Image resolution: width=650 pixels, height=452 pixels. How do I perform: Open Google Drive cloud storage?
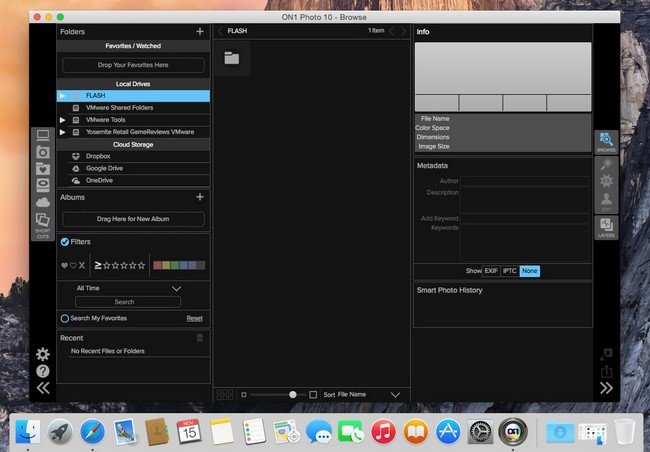[133, 168]
